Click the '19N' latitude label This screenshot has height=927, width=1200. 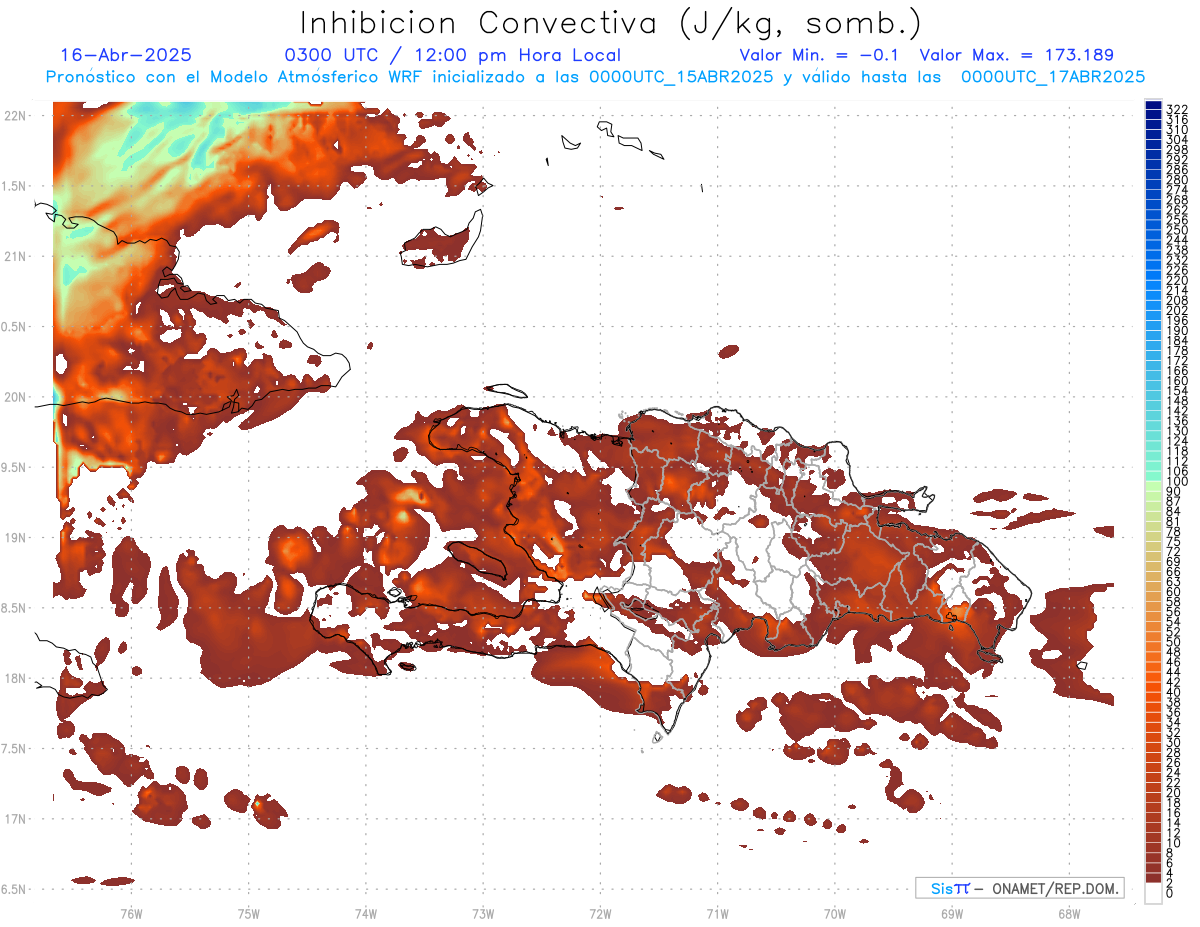[x=16, y=538]
